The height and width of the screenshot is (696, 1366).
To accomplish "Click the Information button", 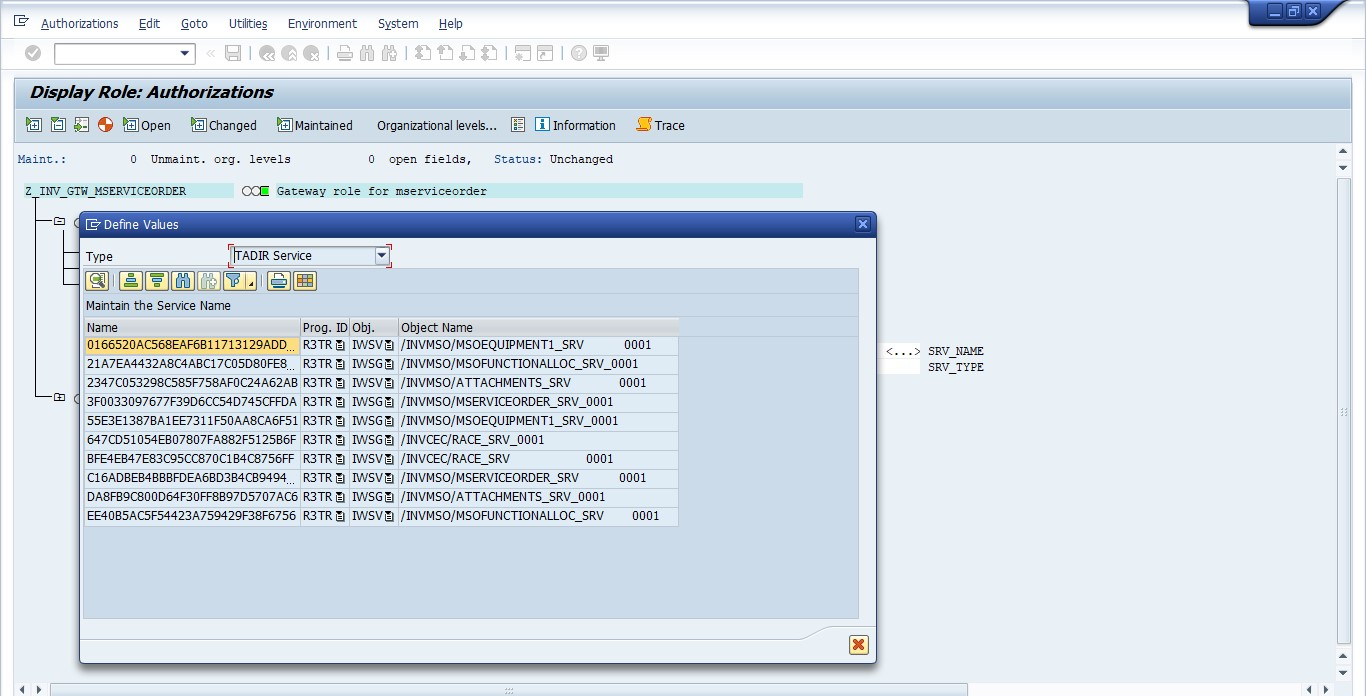I will pyautogui.click(x=575, y=125).
